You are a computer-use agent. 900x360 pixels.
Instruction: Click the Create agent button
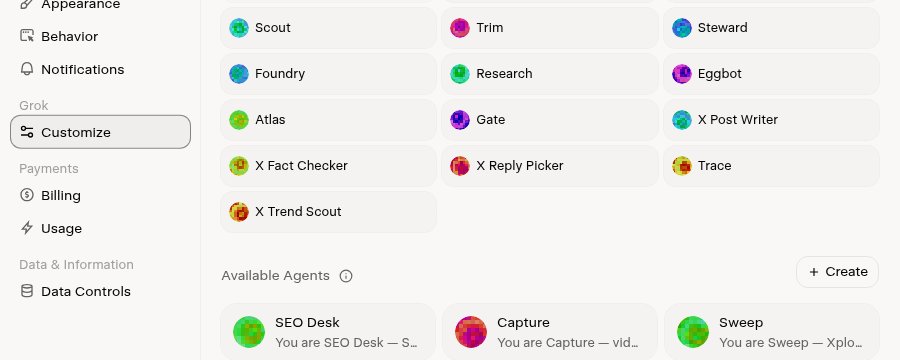click(x=837, y=272)
